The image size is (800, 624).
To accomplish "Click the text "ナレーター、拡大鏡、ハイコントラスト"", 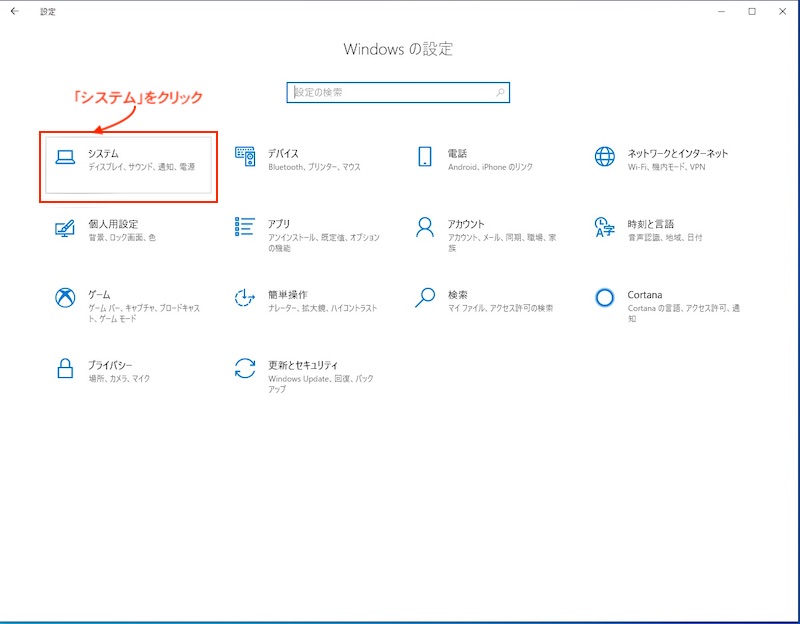I will (322, 308).
